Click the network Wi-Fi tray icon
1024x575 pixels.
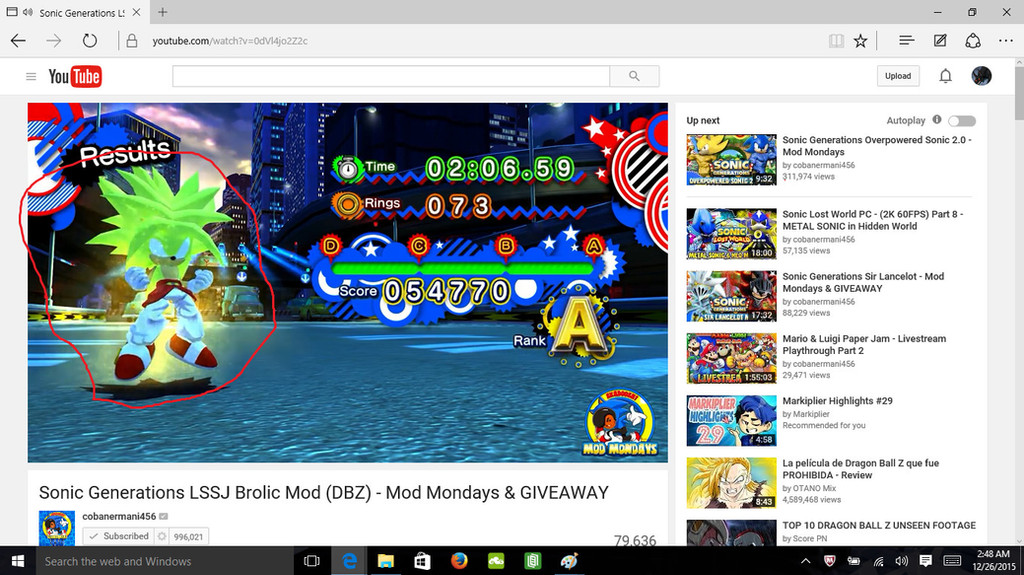[x=879, y=561]
